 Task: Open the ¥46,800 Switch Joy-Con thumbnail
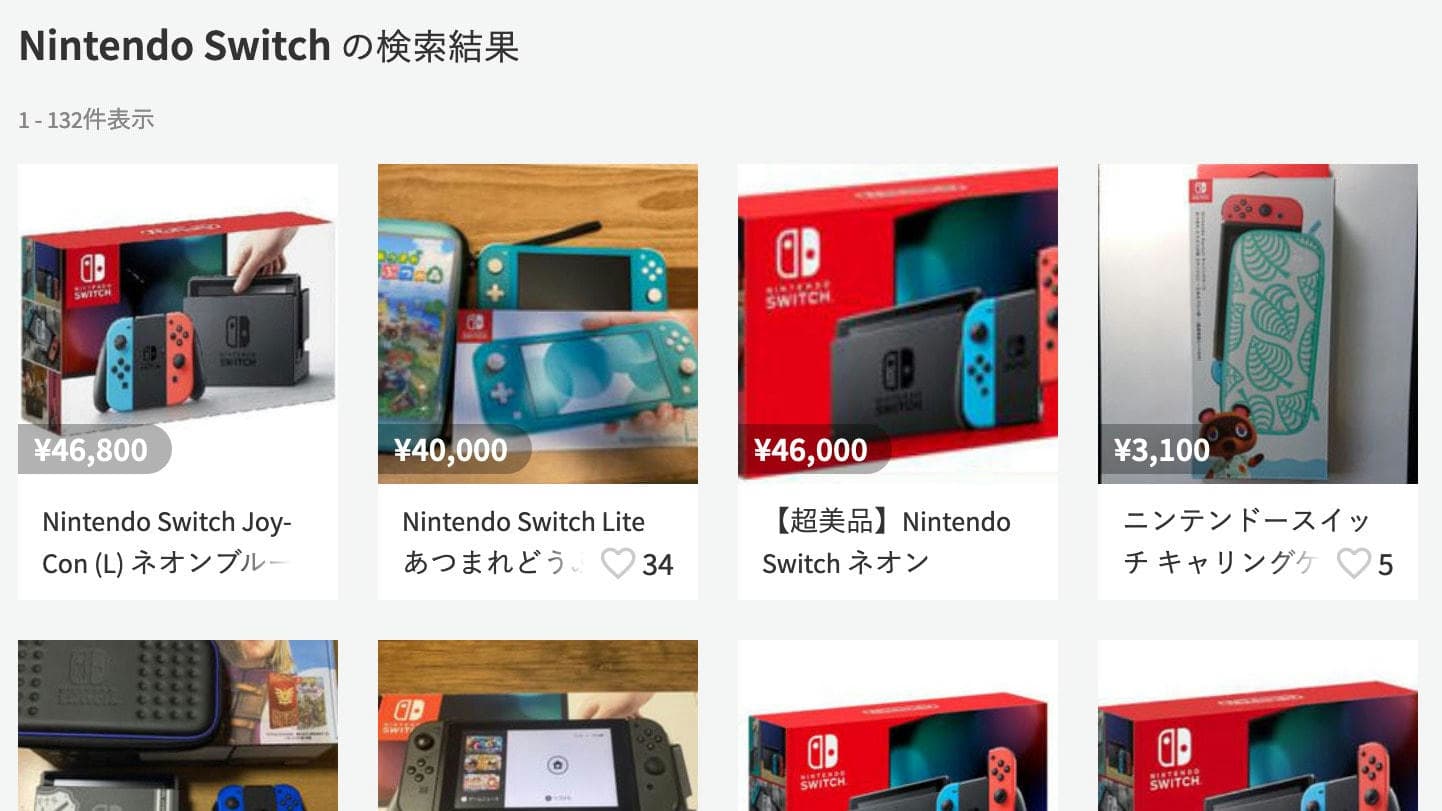point(178,324)
